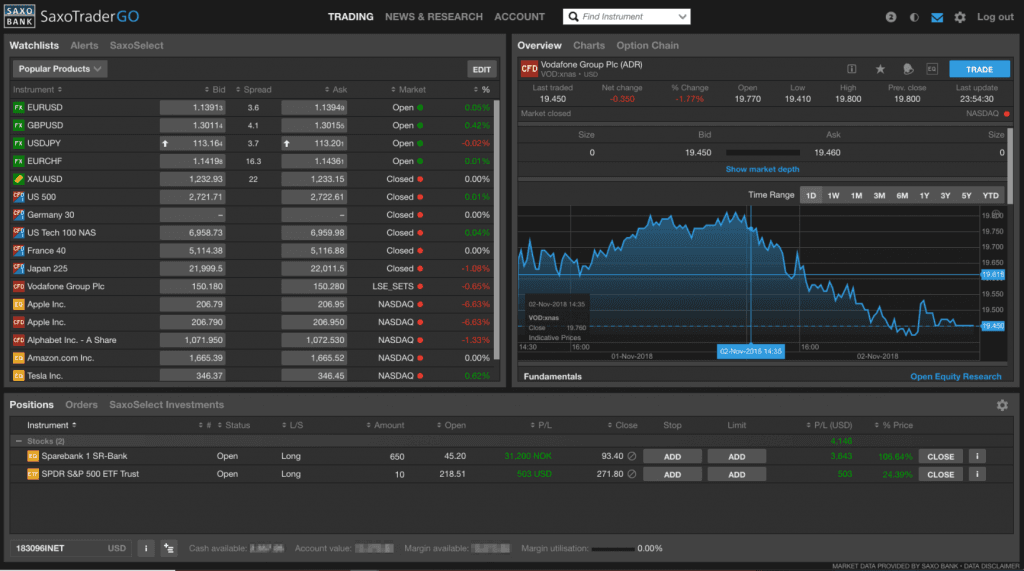Click info icon for Sparebank 1 position
1024x571 pixels.
point(978,456)
